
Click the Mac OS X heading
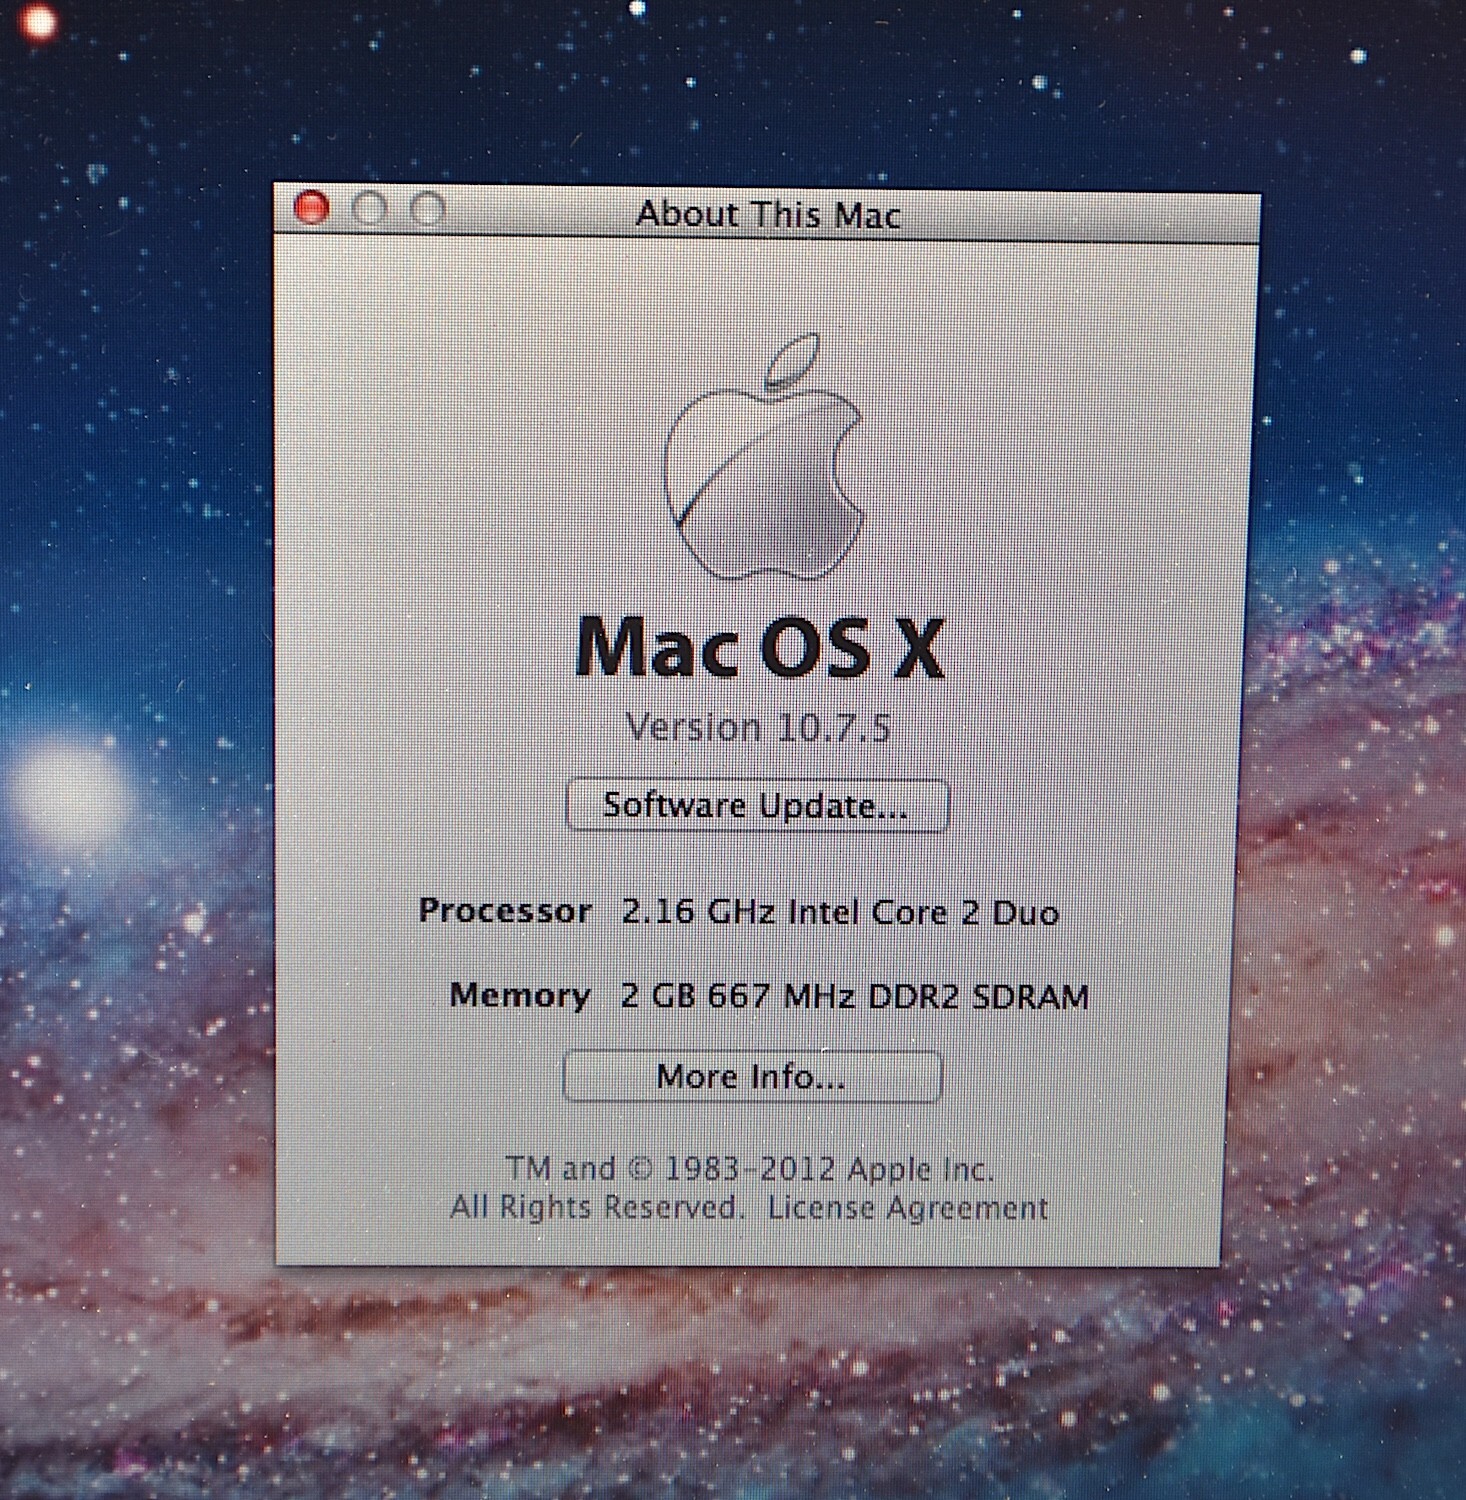(x=760, y=649)
